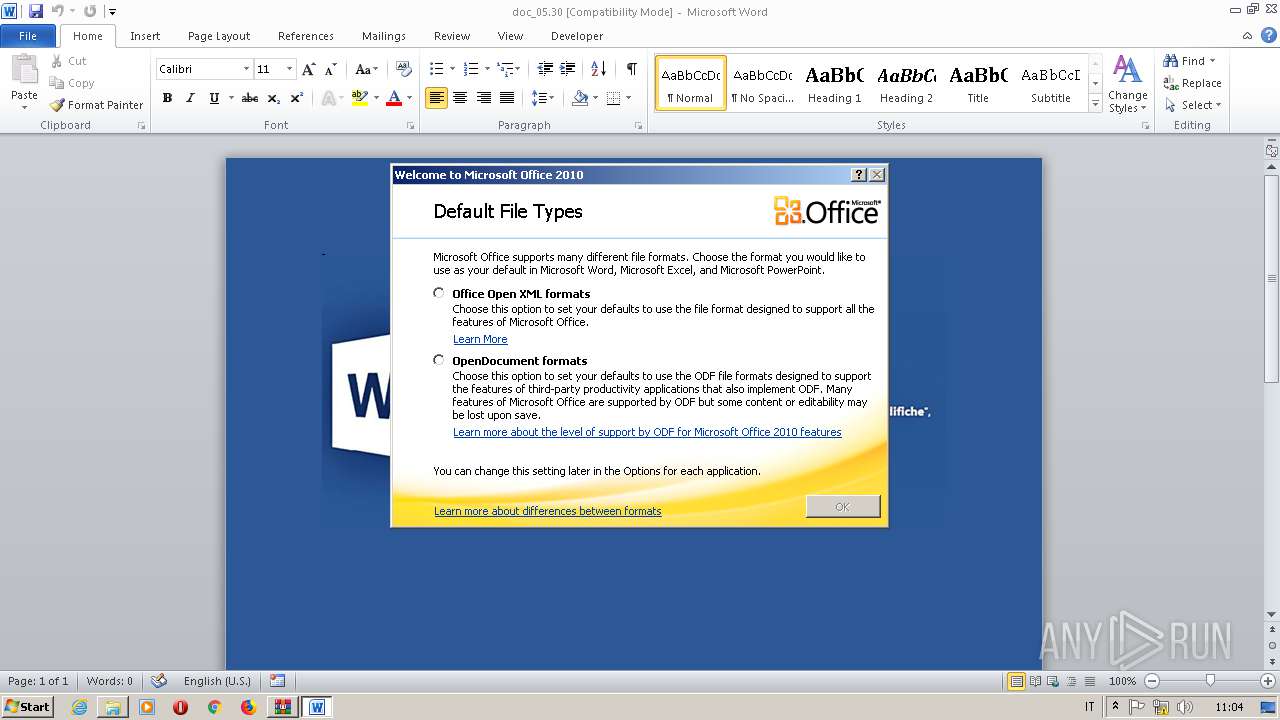
Task: Click the Help question mark icon
Action: pos(1267,36)
